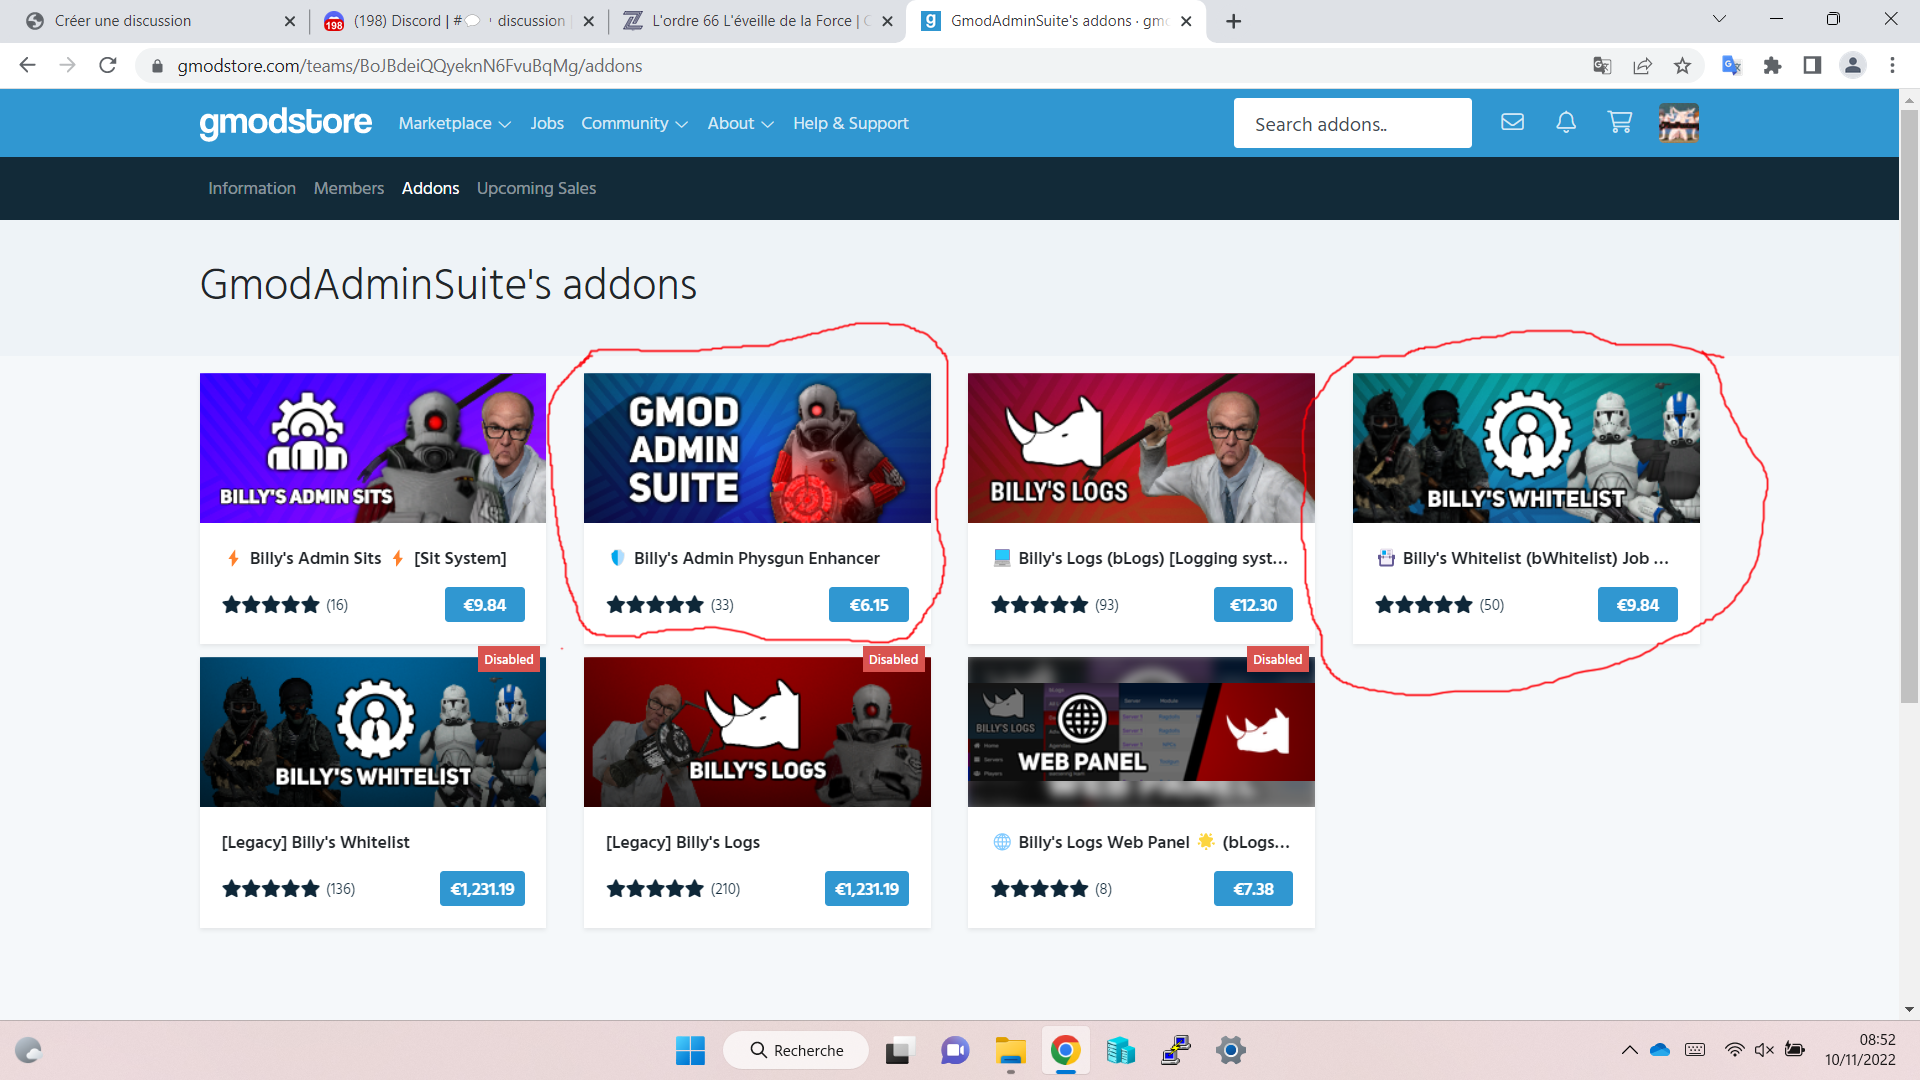Click €1,231.19 price for Legacy Billy's Whitelist
Image resolution: width=1920 pixels, height=1080 pixels.
[482, 888]
